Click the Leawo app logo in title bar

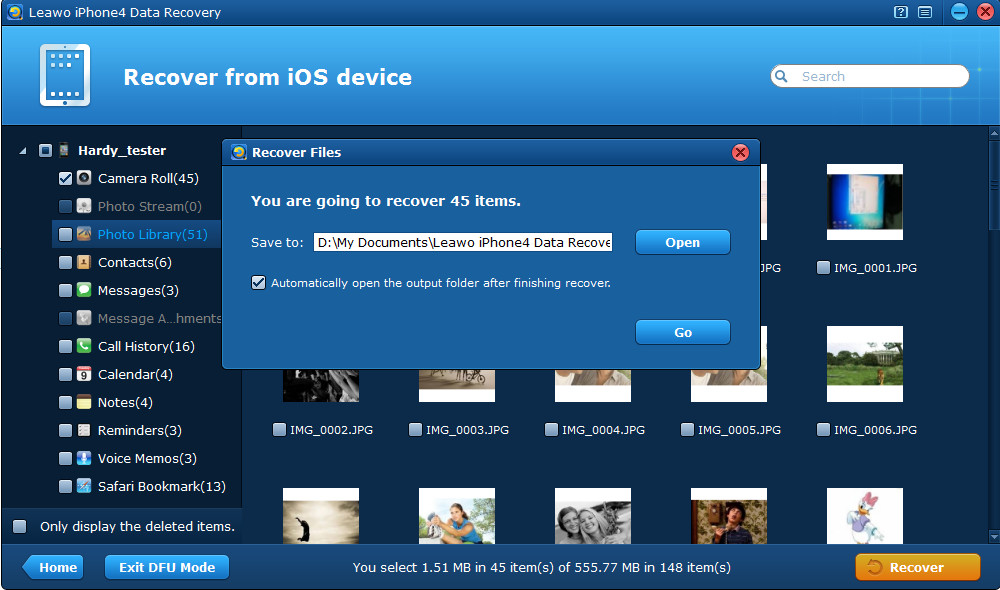pyautogui.click(x=15, y=12)
